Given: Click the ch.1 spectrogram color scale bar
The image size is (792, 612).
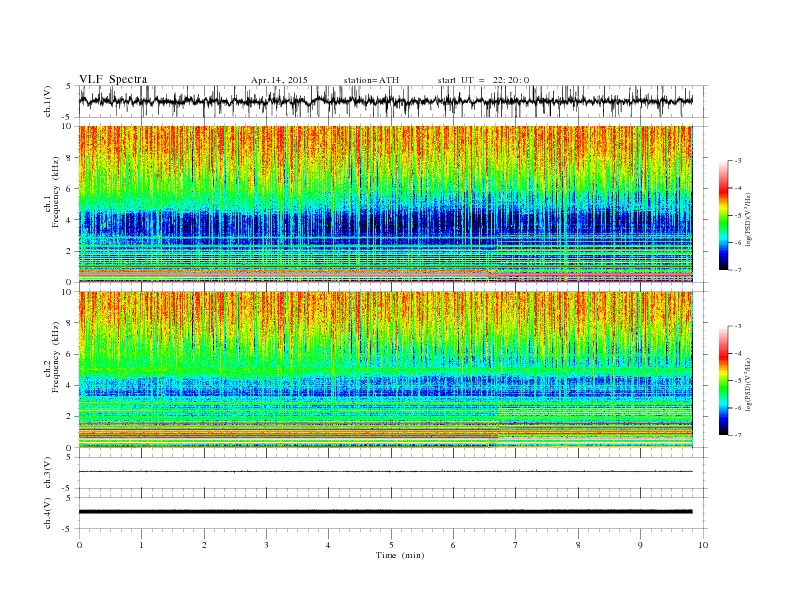Looking at the screenshot, I should click(723, 216).
